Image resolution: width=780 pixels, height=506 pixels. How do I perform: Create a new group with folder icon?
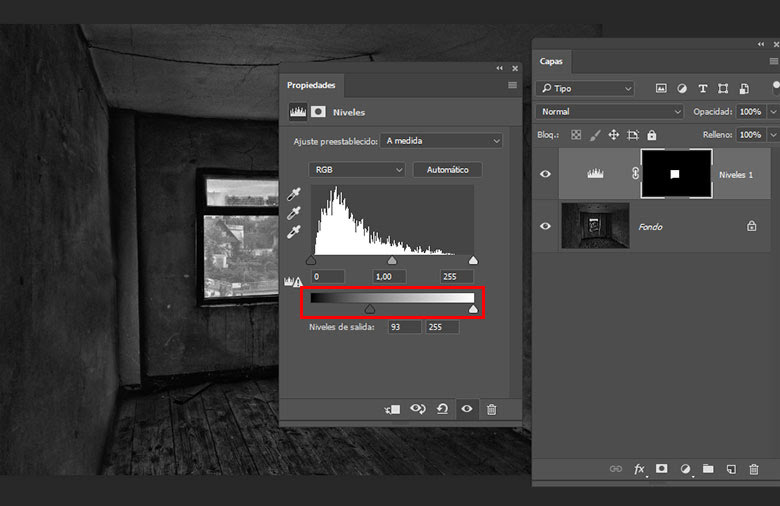(x=708, y=468)
